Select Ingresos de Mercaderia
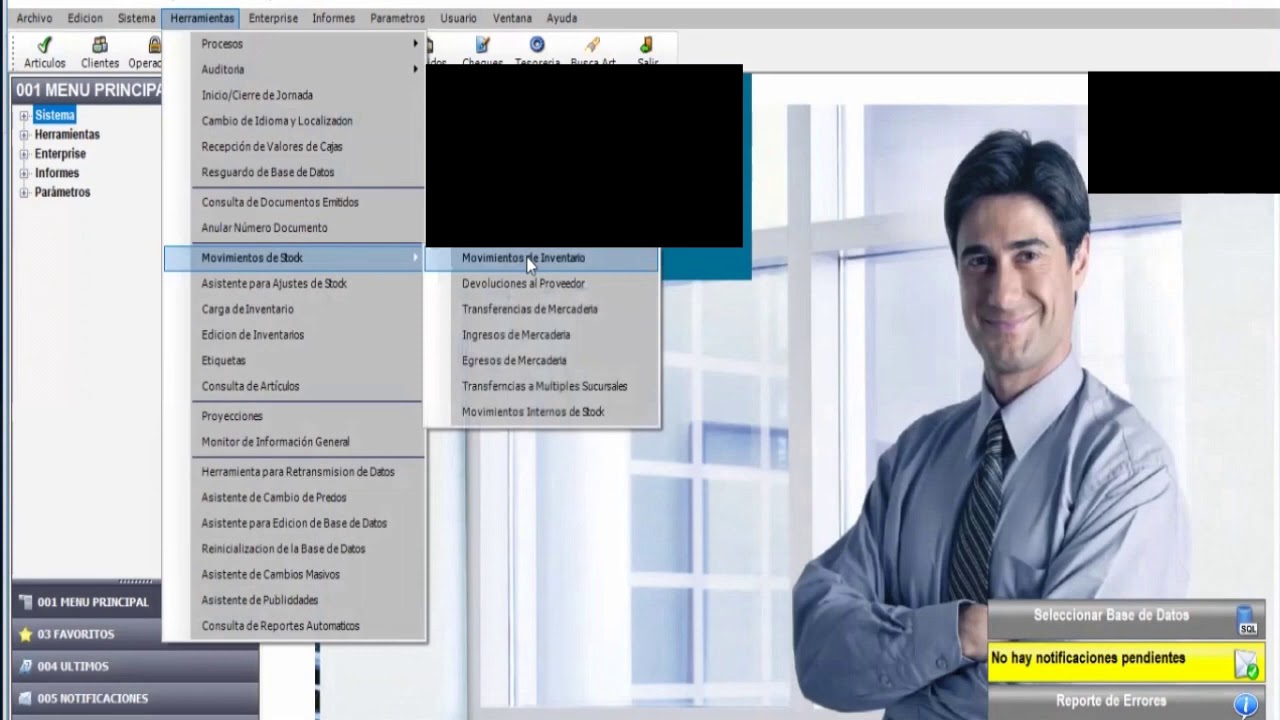The image size is (1280, 720). [x=542, y=335]
